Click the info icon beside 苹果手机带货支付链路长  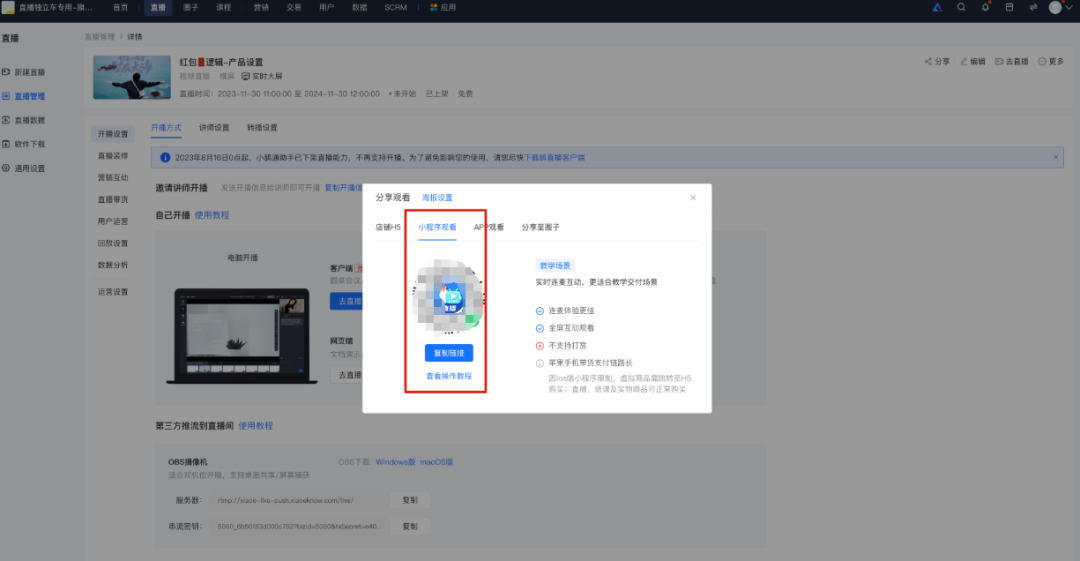coord(540,363)
